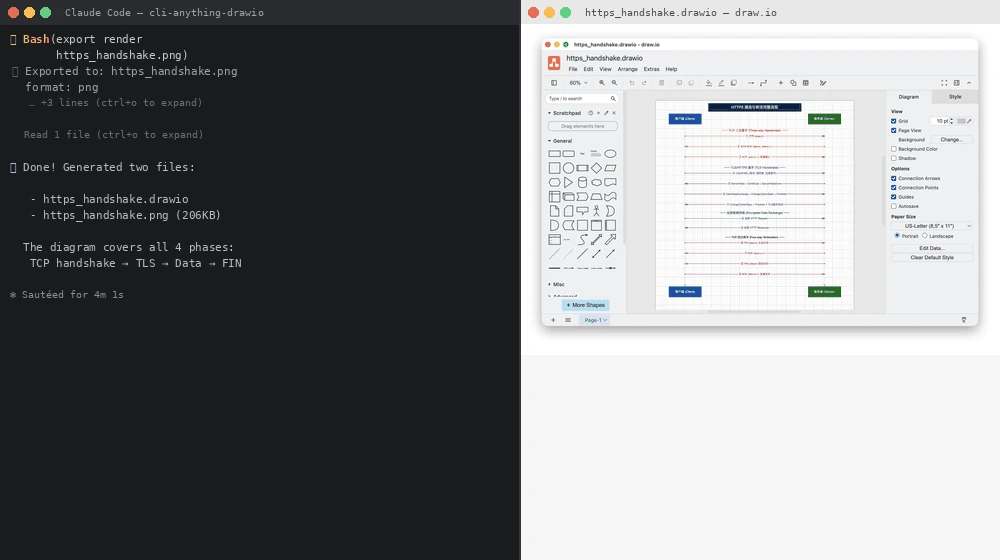
Task: Adjust the grid size stepper arrows
Action: click(952, 121)
